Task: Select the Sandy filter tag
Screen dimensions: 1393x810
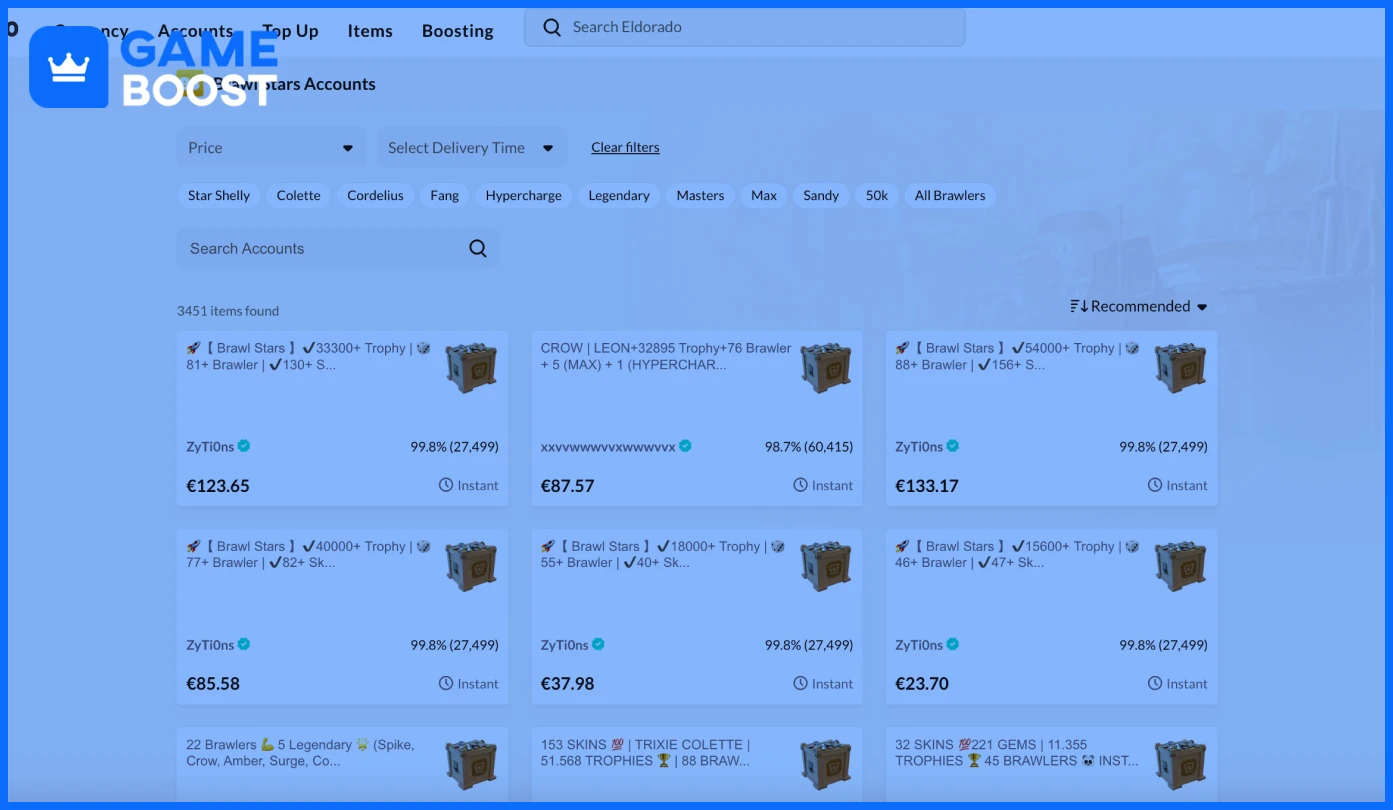Action: (x=821, y=195)
